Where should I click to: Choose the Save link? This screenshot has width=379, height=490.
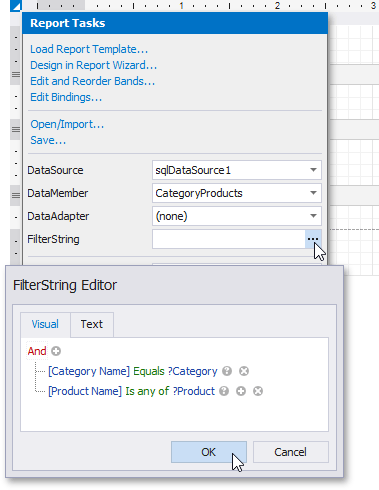(48, 140)
